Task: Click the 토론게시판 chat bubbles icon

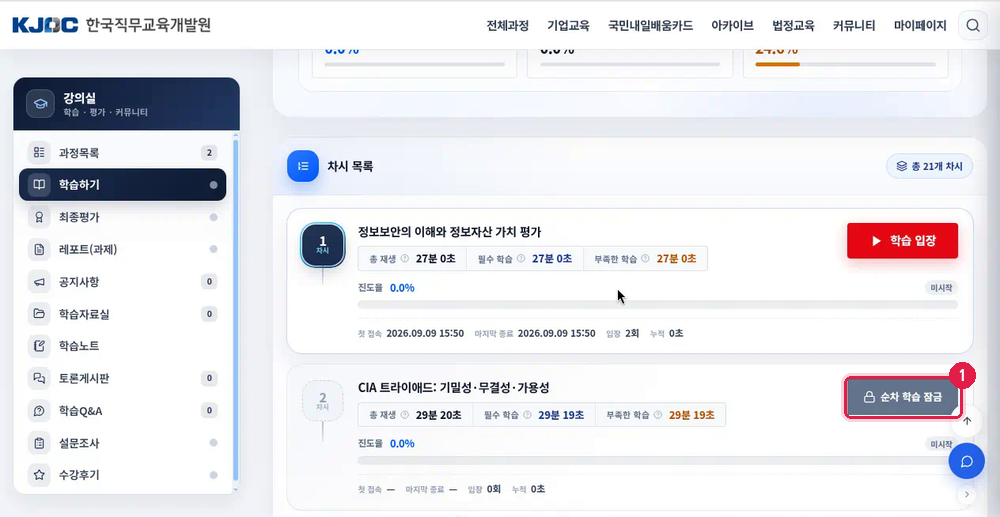Action: tap(39, 379)
